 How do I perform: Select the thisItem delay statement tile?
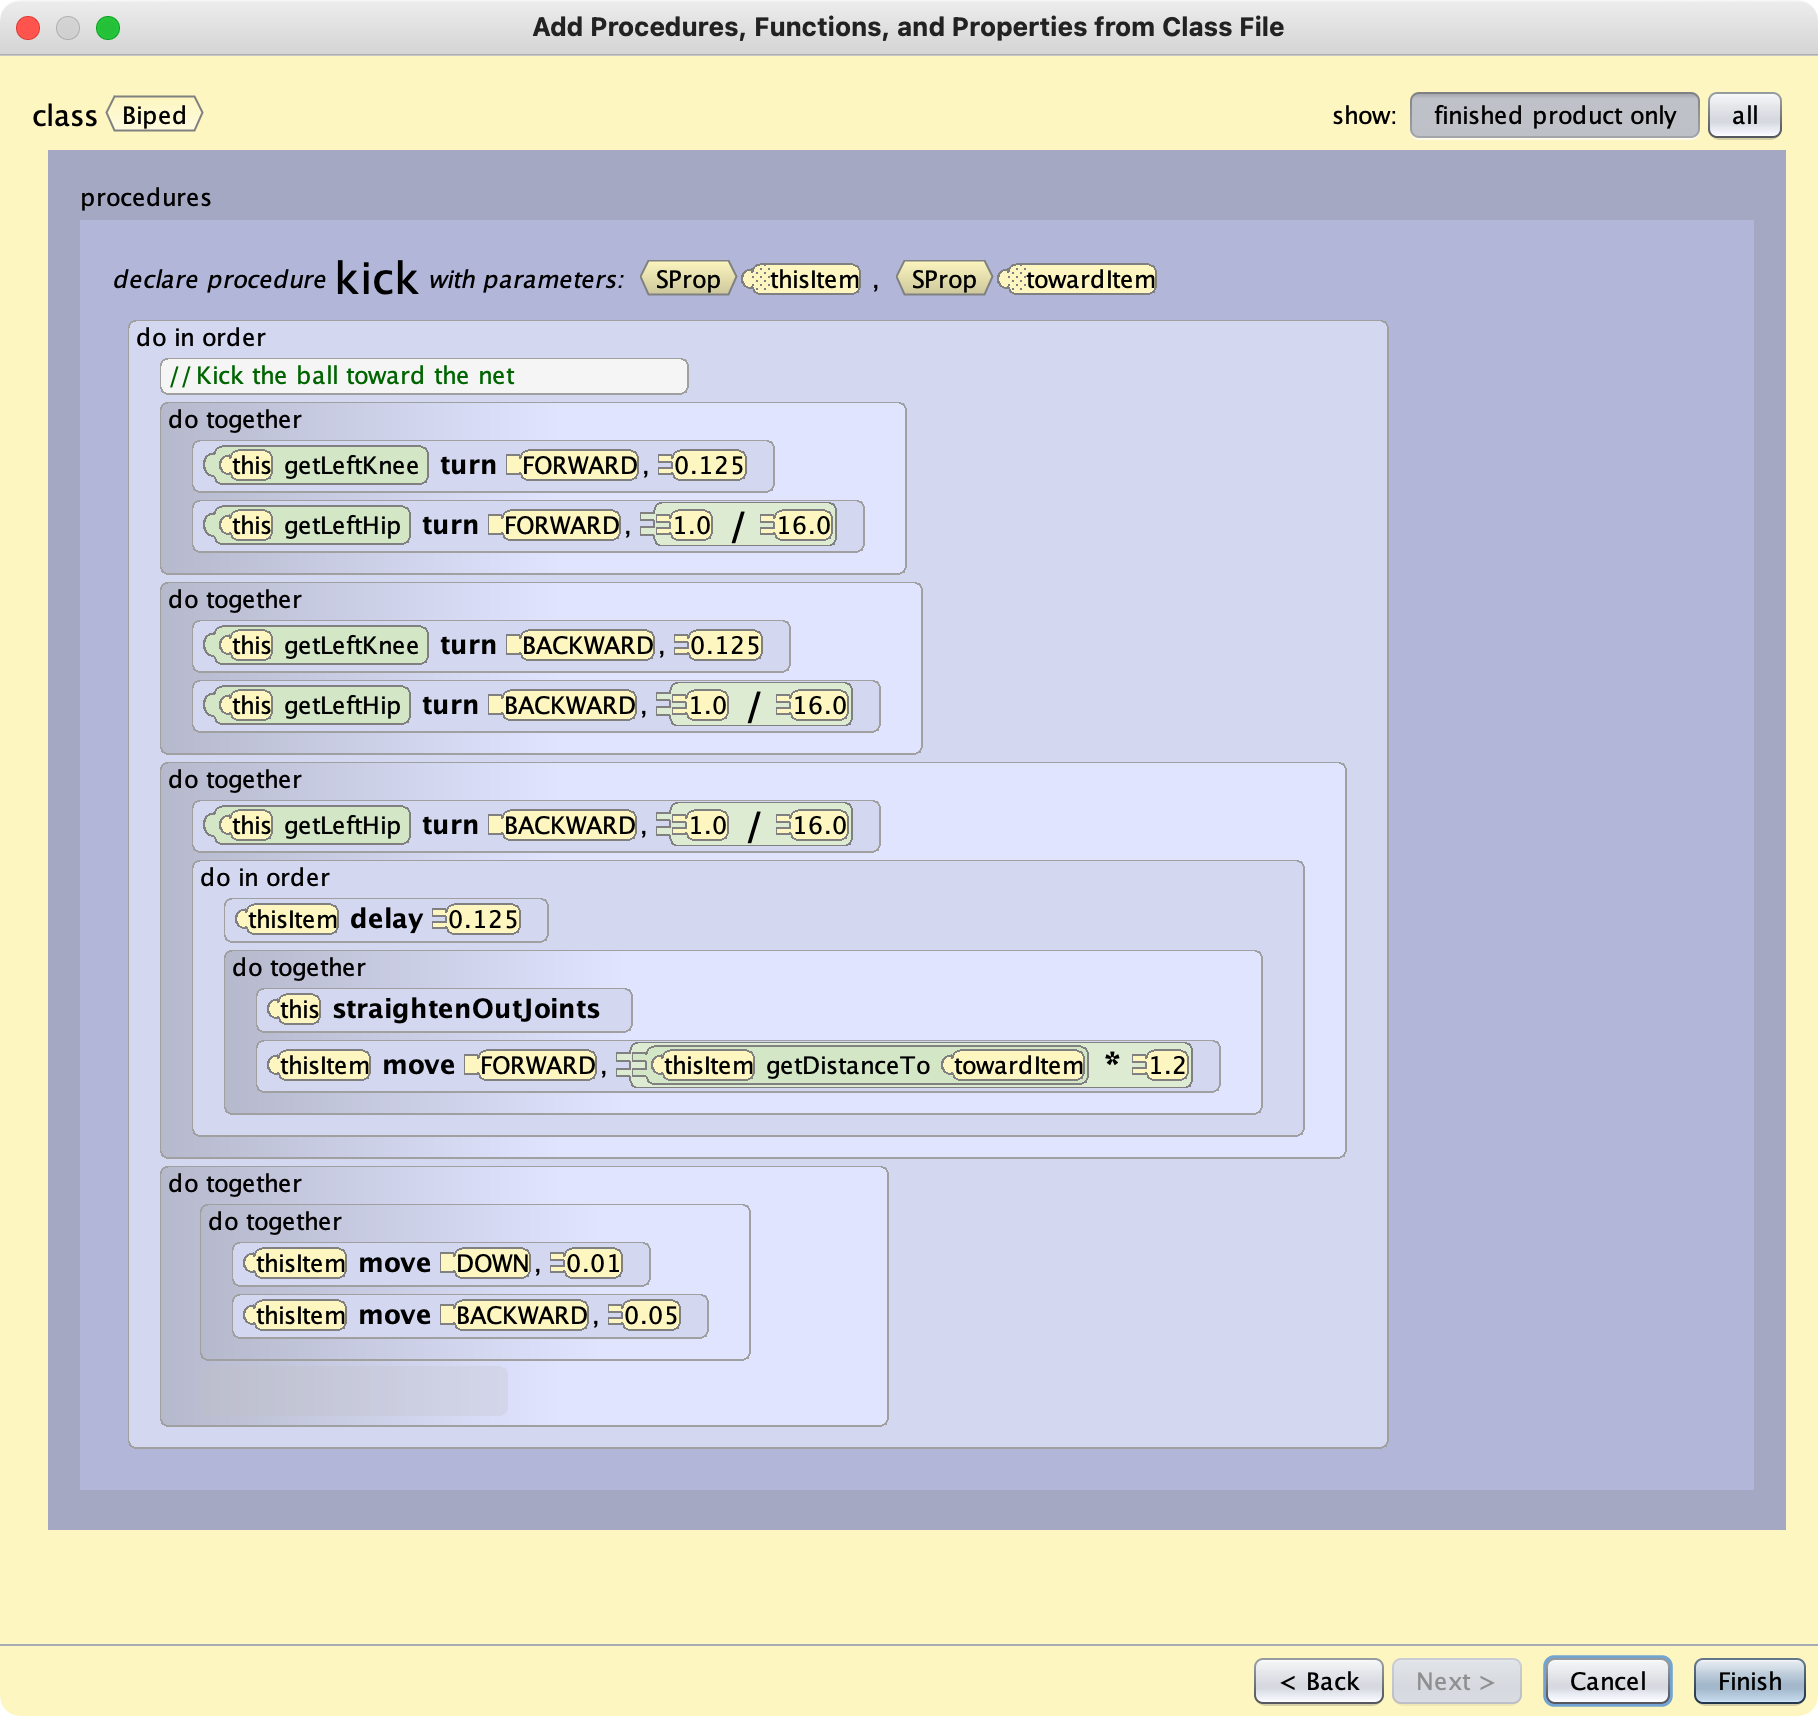(385, 919)
